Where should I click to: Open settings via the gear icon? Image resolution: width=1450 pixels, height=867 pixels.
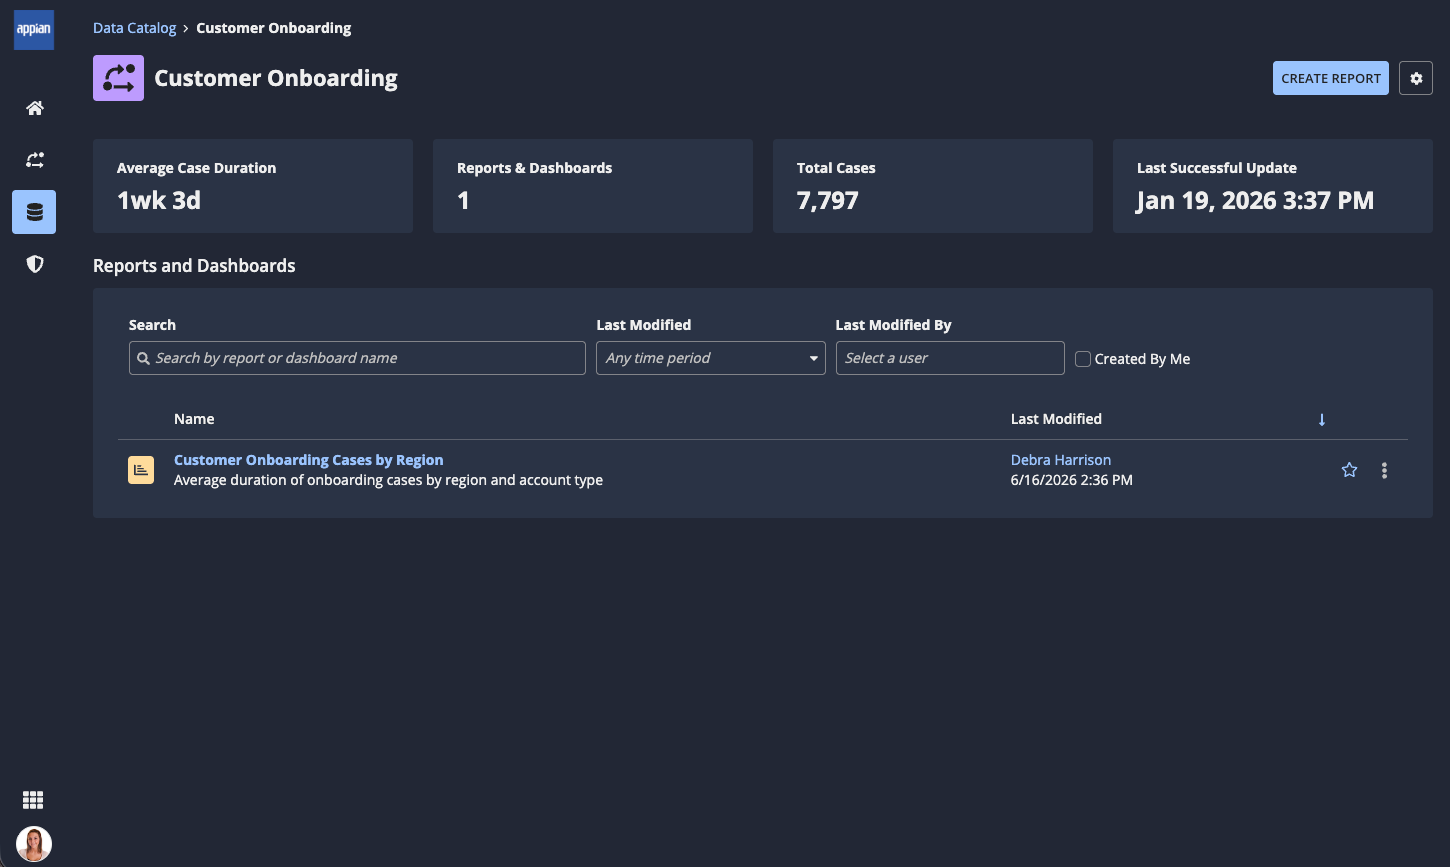click(1416, 78)
